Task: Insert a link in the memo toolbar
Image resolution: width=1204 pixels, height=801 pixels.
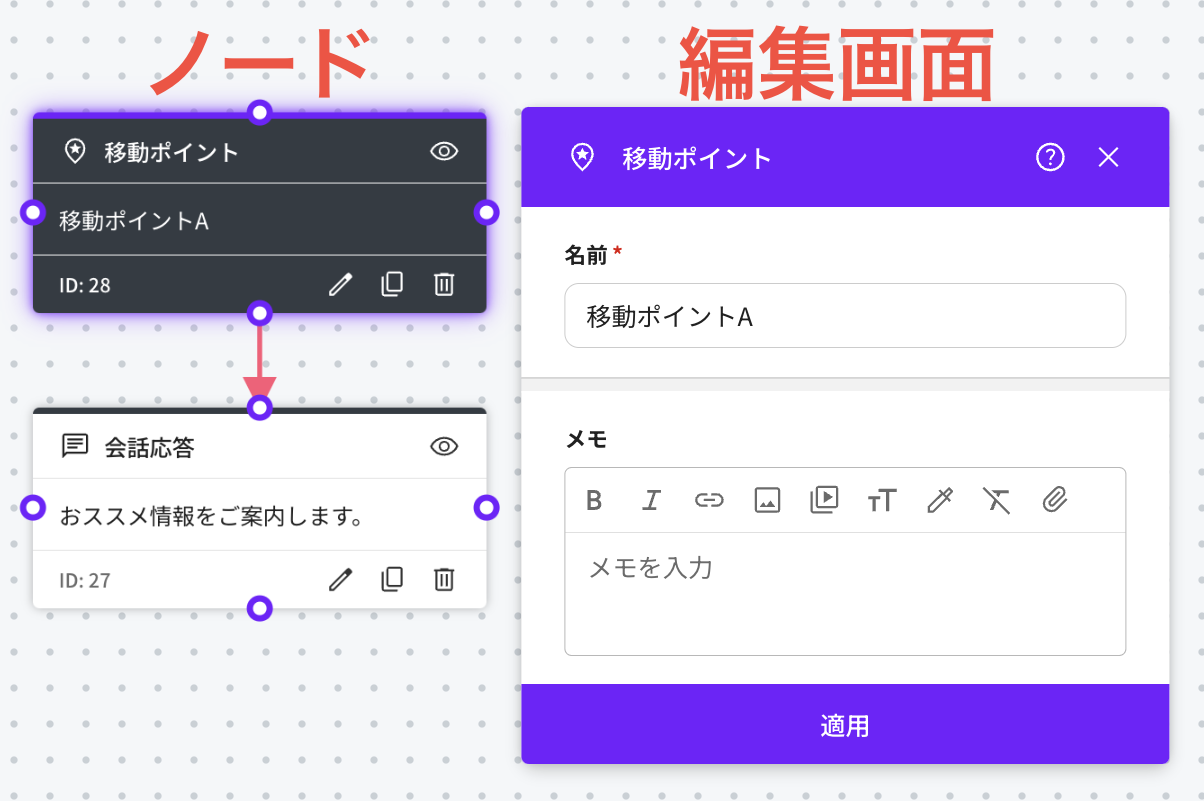Action: click(709, 500)
